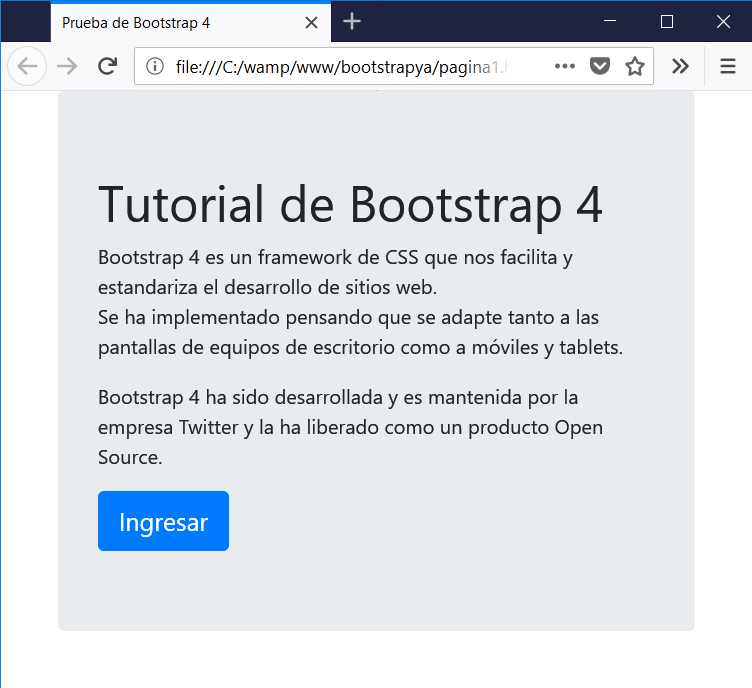This screenshot has height=688, width=752.
Task: Maximize the browser window
Action: (667, 22)
